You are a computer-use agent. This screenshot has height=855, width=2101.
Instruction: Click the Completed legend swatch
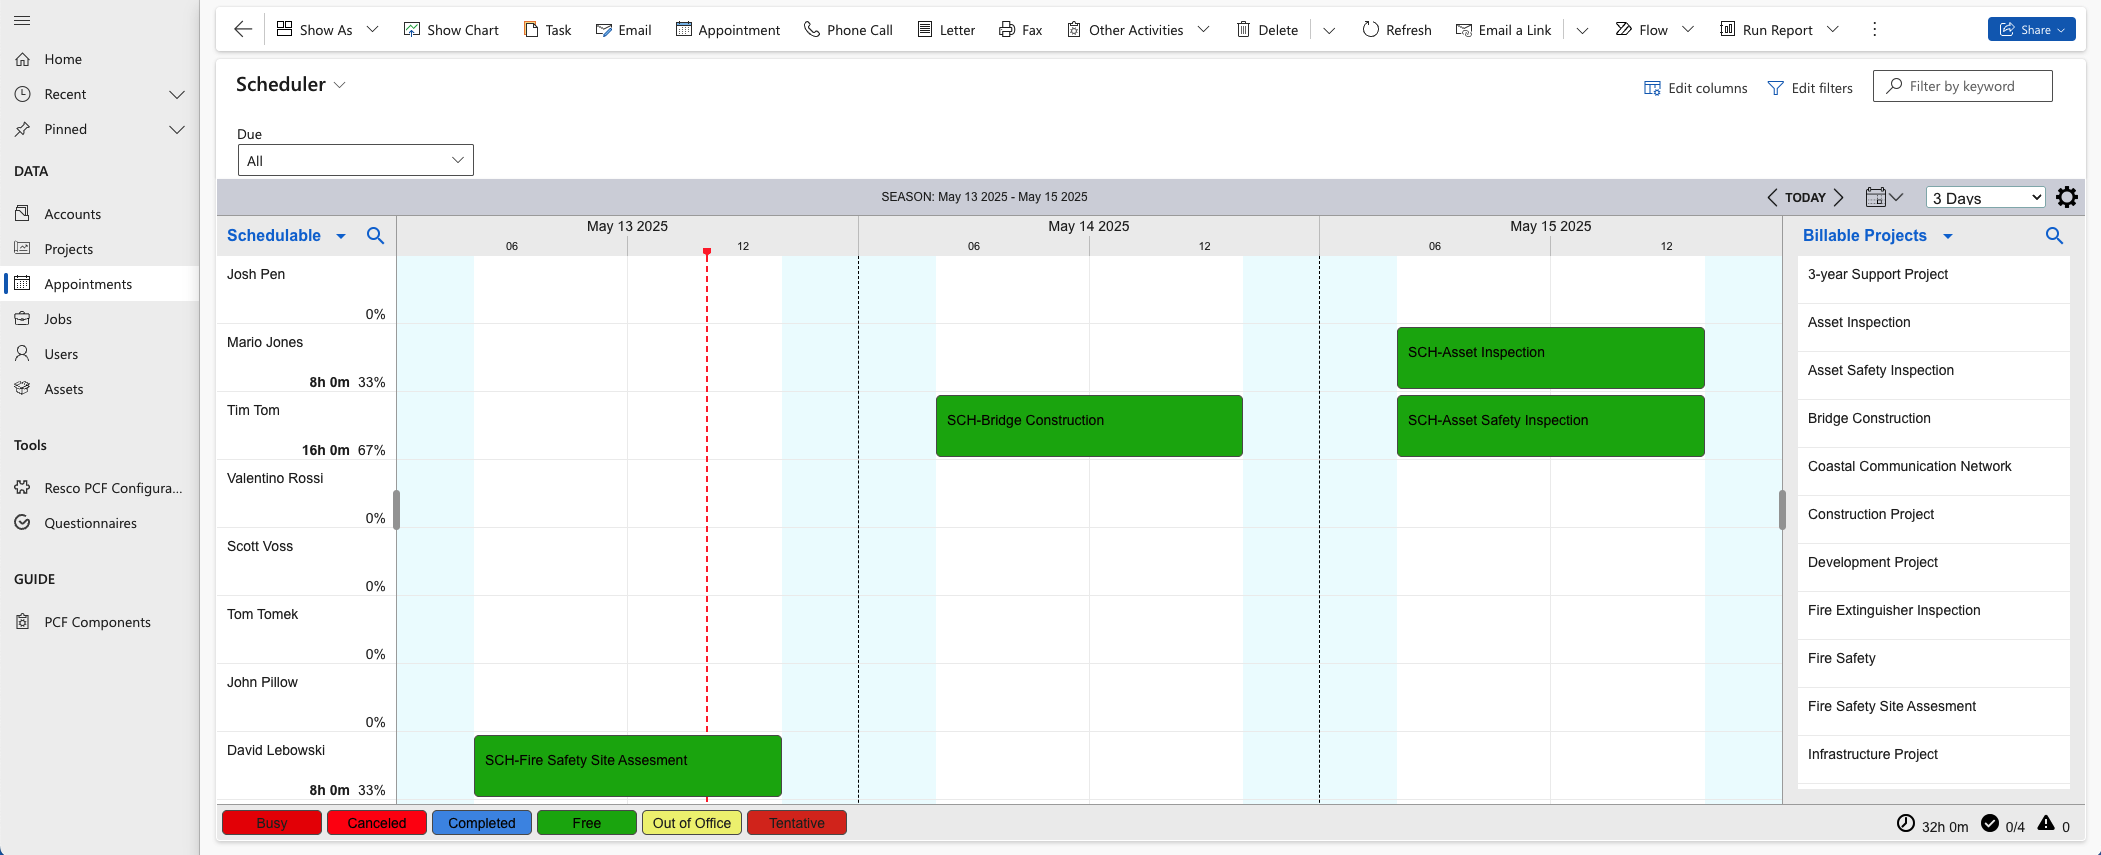482,823
